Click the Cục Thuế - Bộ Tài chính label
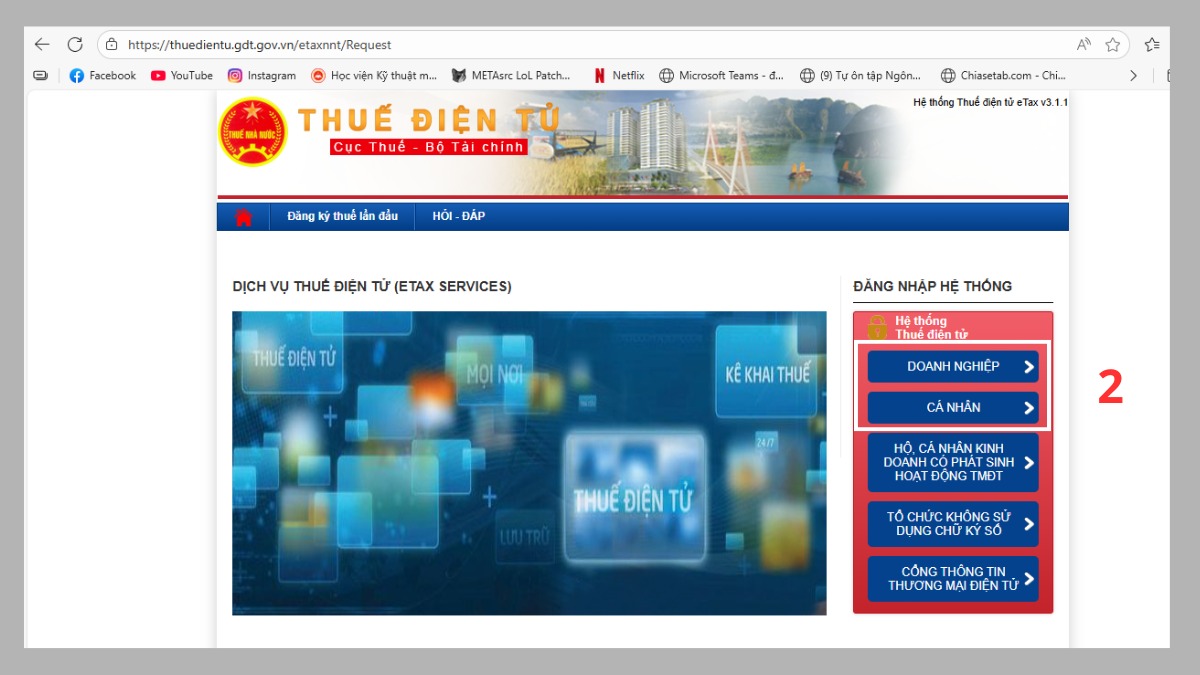The height and width of the screenshot is (675, 1200). tap(429, 147)
